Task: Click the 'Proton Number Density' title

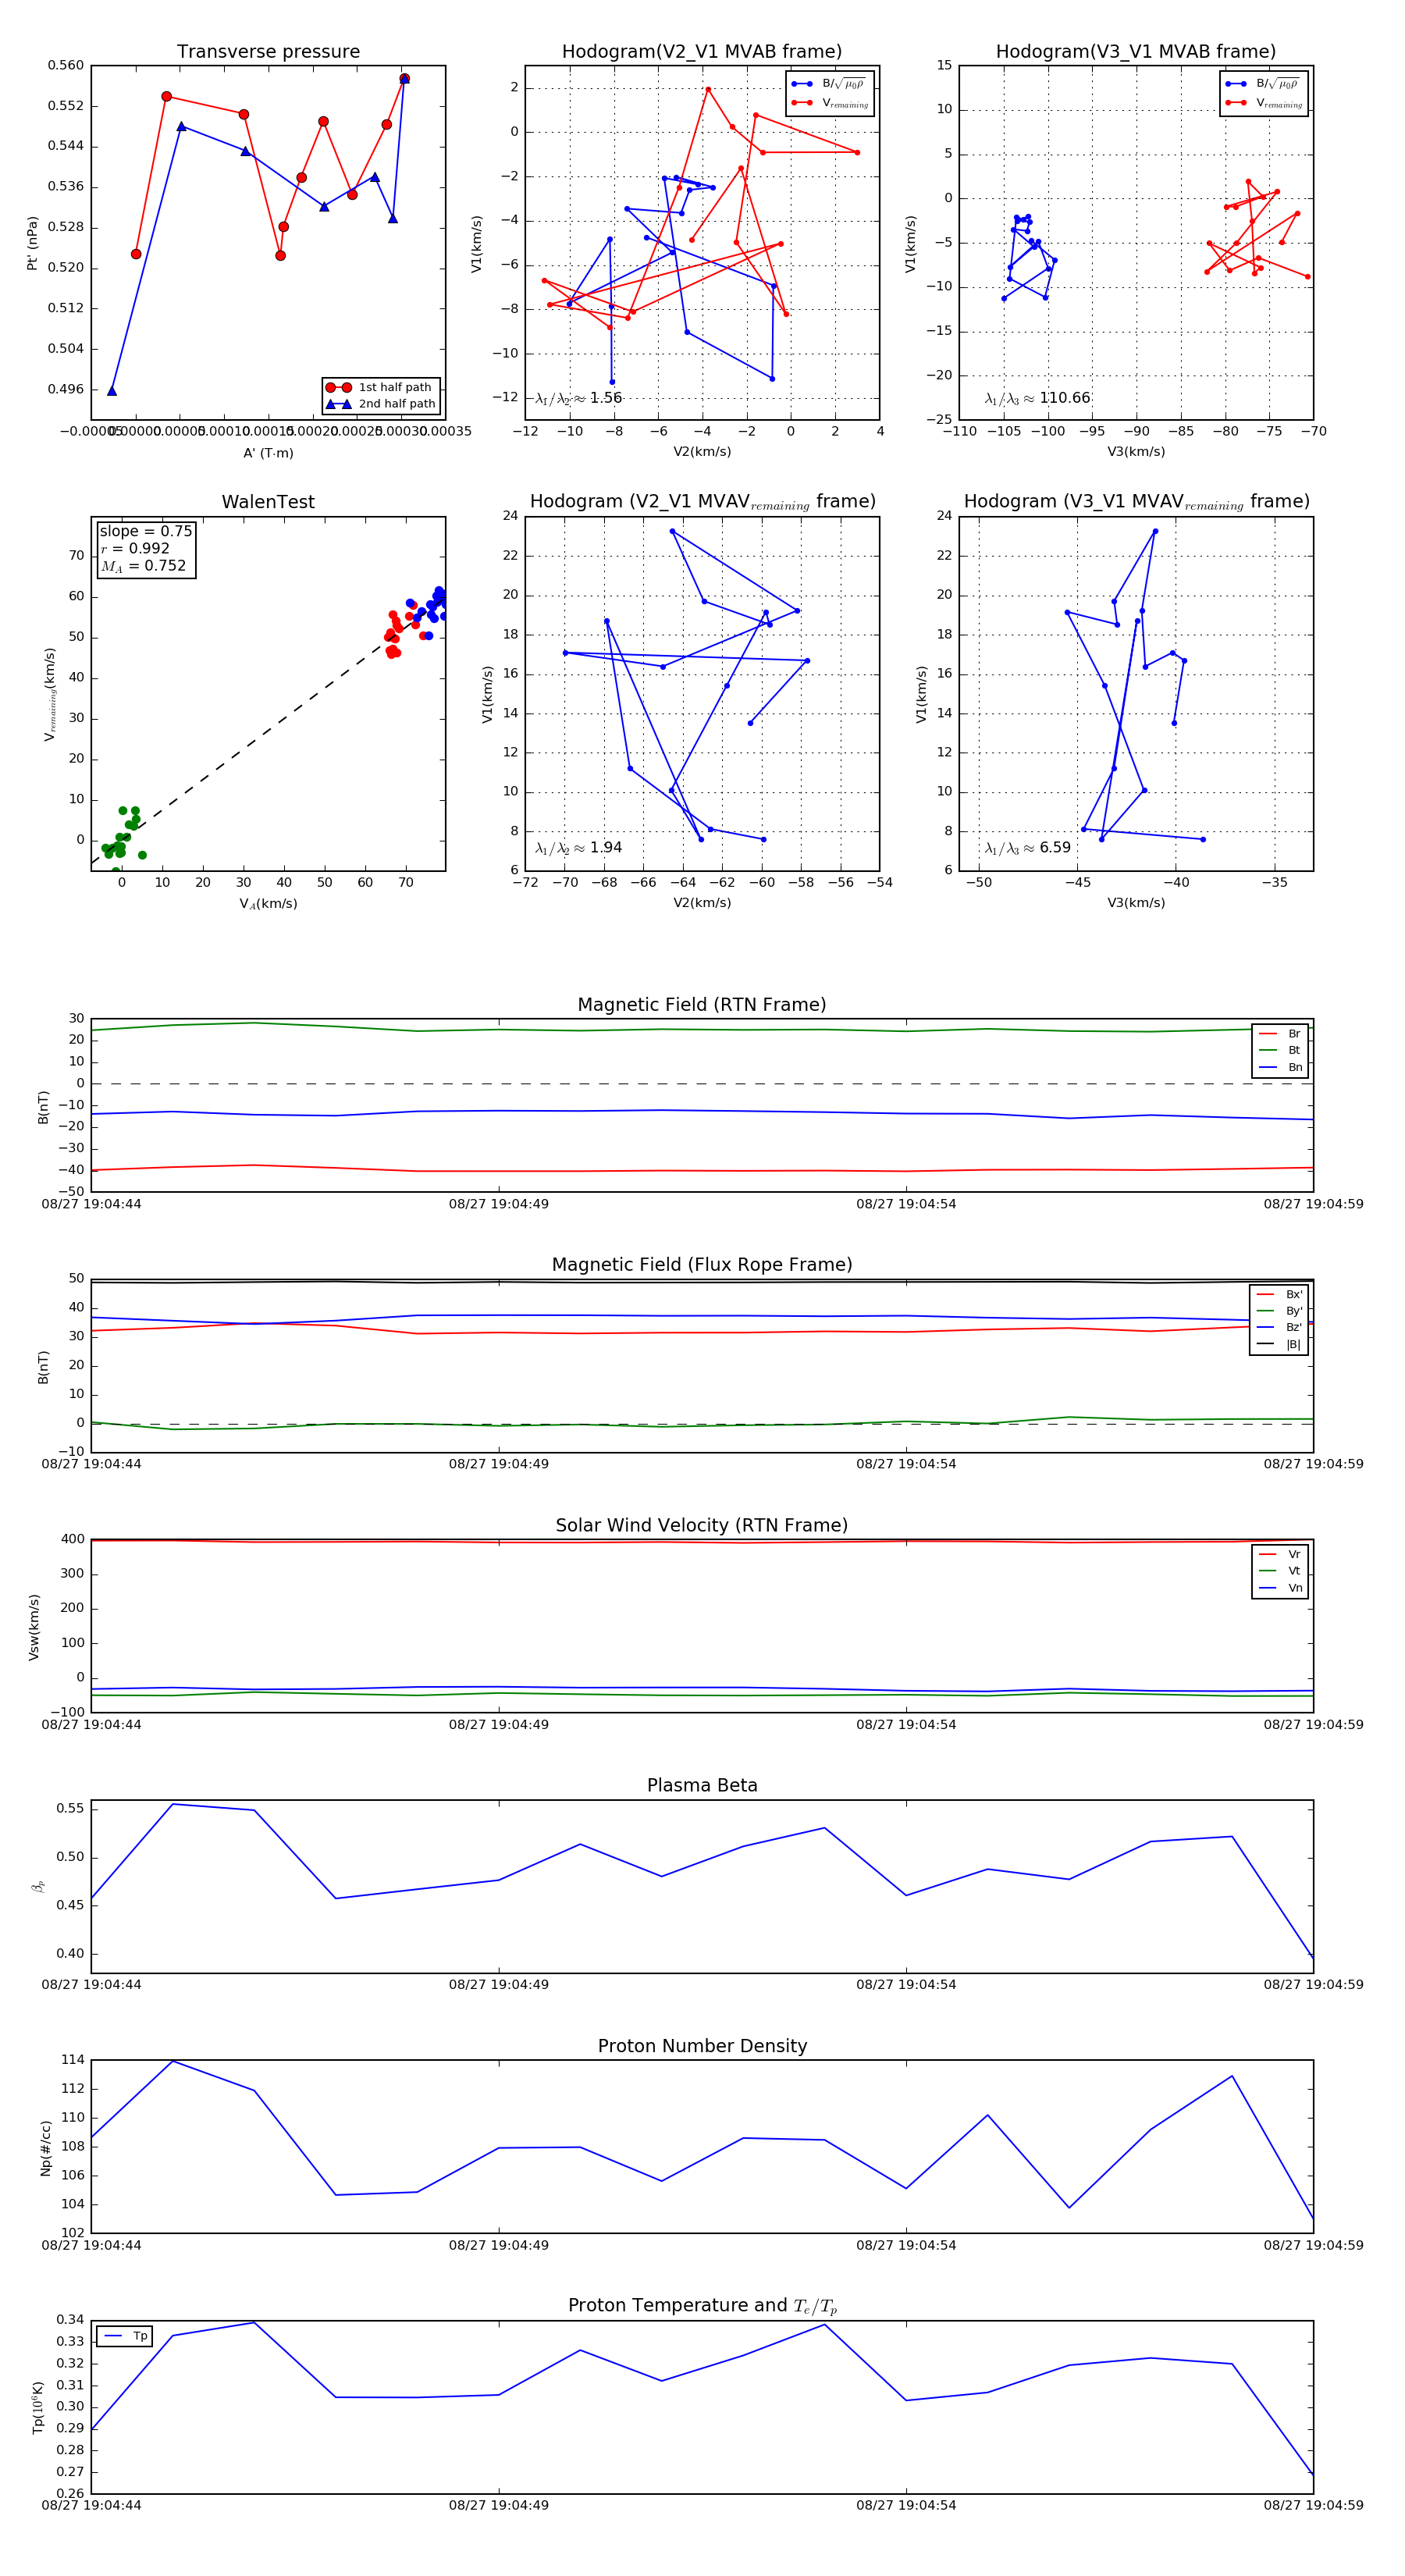Action: click(702, 2046)
